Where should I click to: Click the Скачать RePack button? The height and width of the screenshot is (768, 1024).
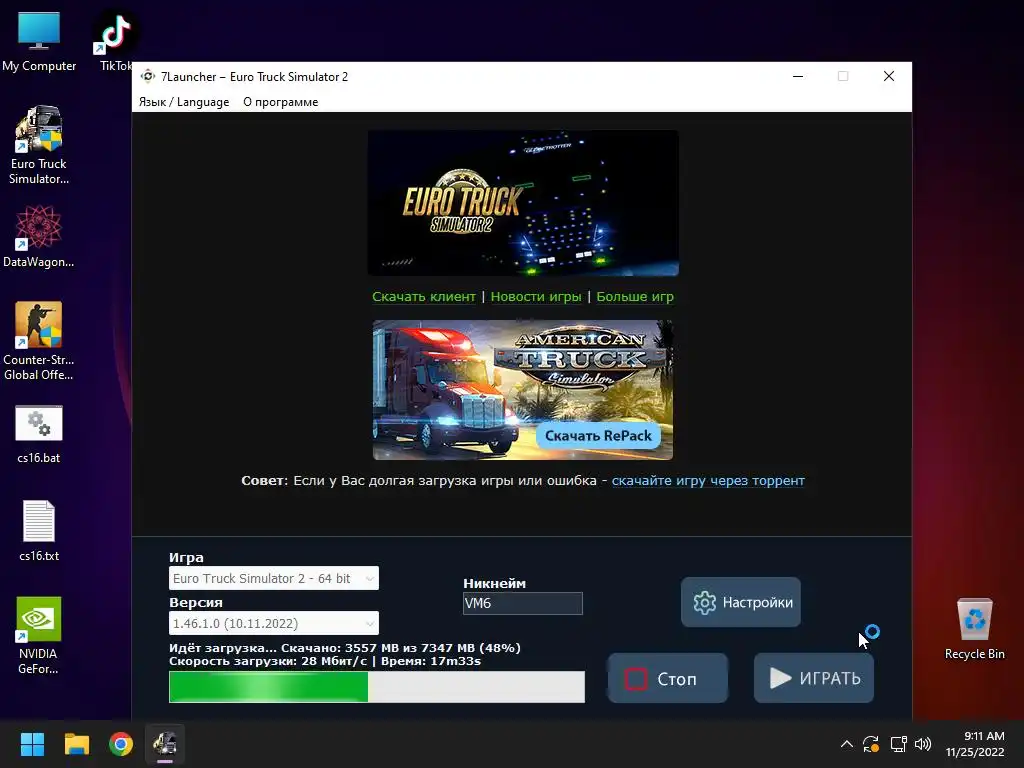point(598,436)
